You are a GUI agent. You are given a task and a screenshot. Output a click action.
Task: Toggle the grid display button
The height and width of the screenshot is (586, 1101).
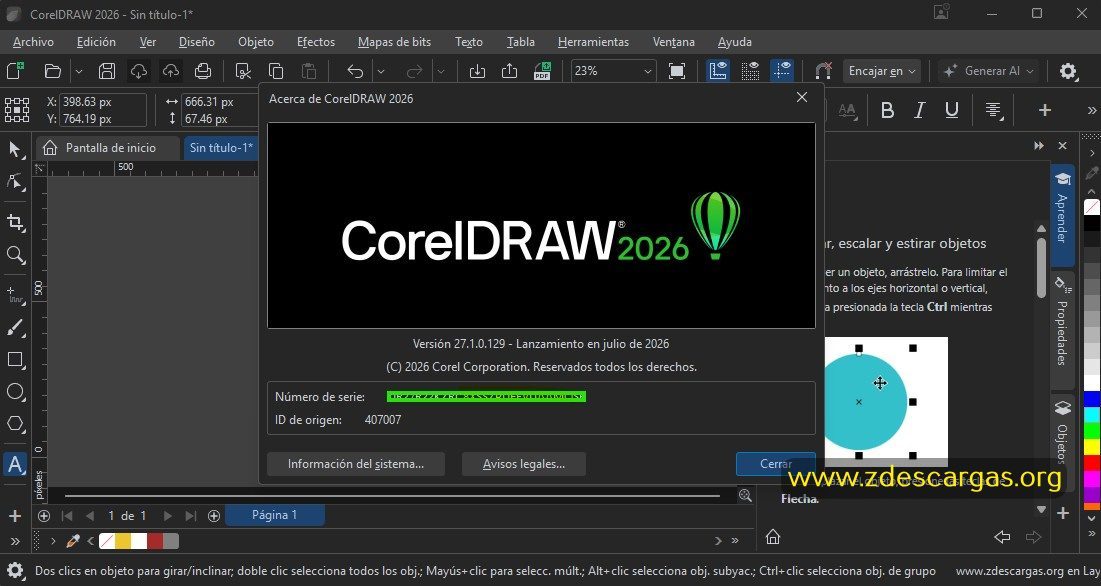click(750, 71)
